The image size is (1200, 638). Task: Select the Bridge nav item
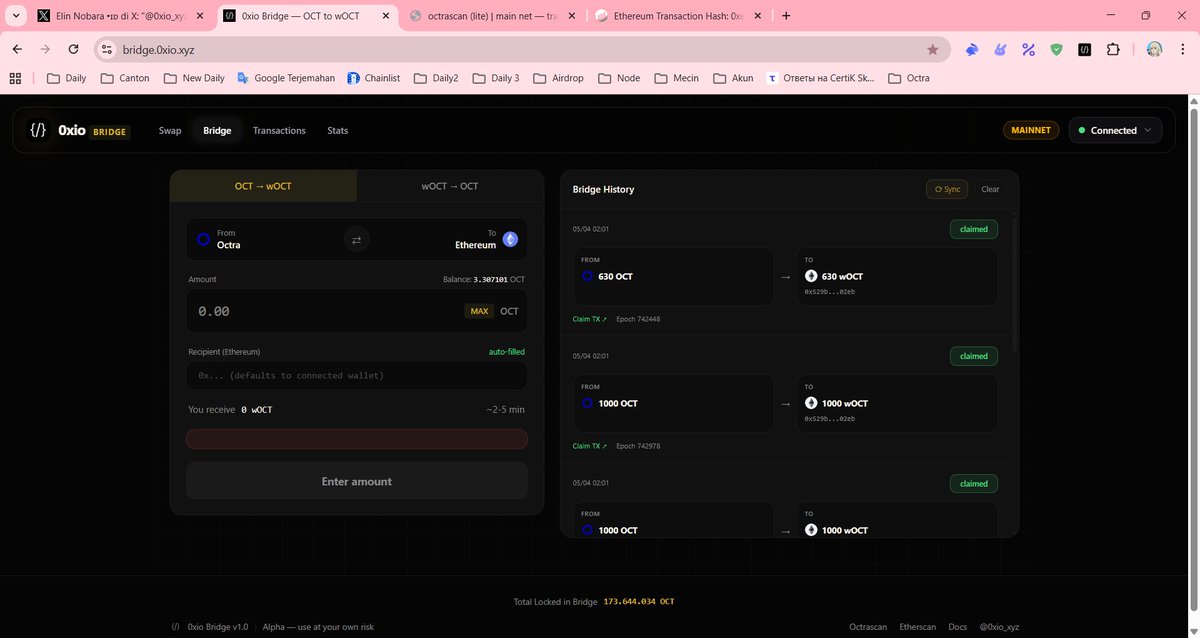tap(217, 130)
